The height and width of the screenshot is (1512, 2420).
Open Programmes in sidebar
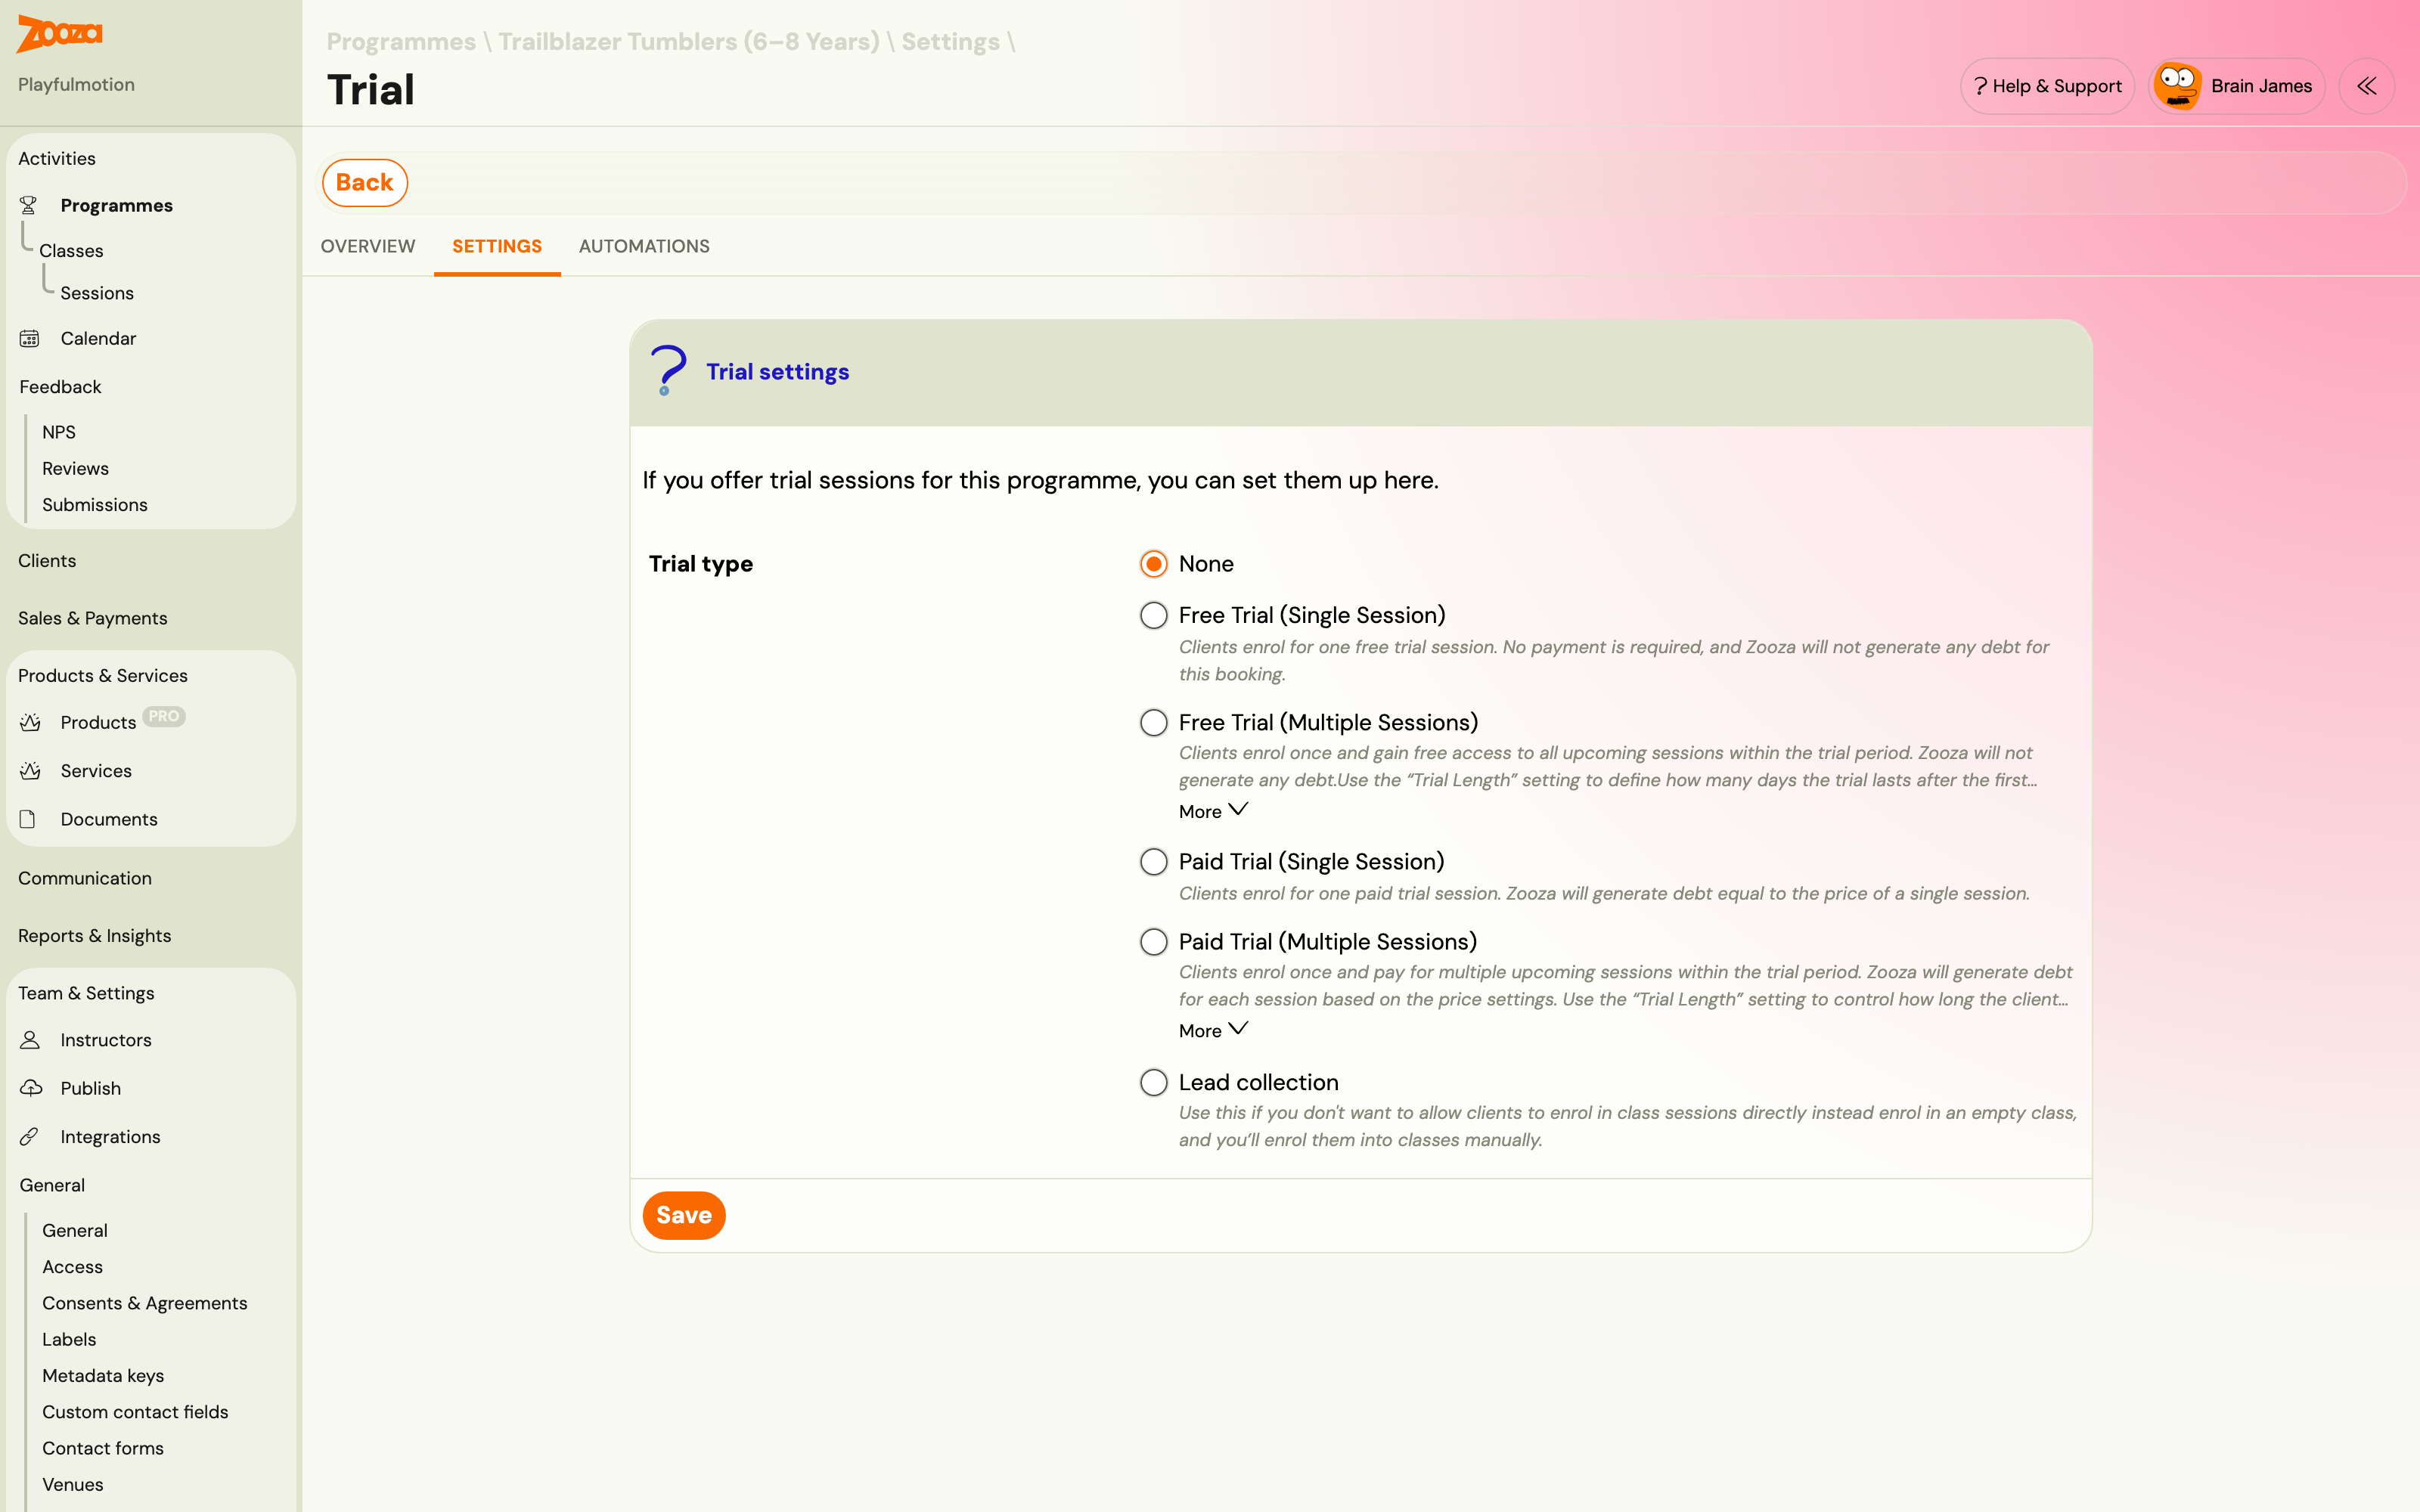pyautogui.click(x=116, y=205)
